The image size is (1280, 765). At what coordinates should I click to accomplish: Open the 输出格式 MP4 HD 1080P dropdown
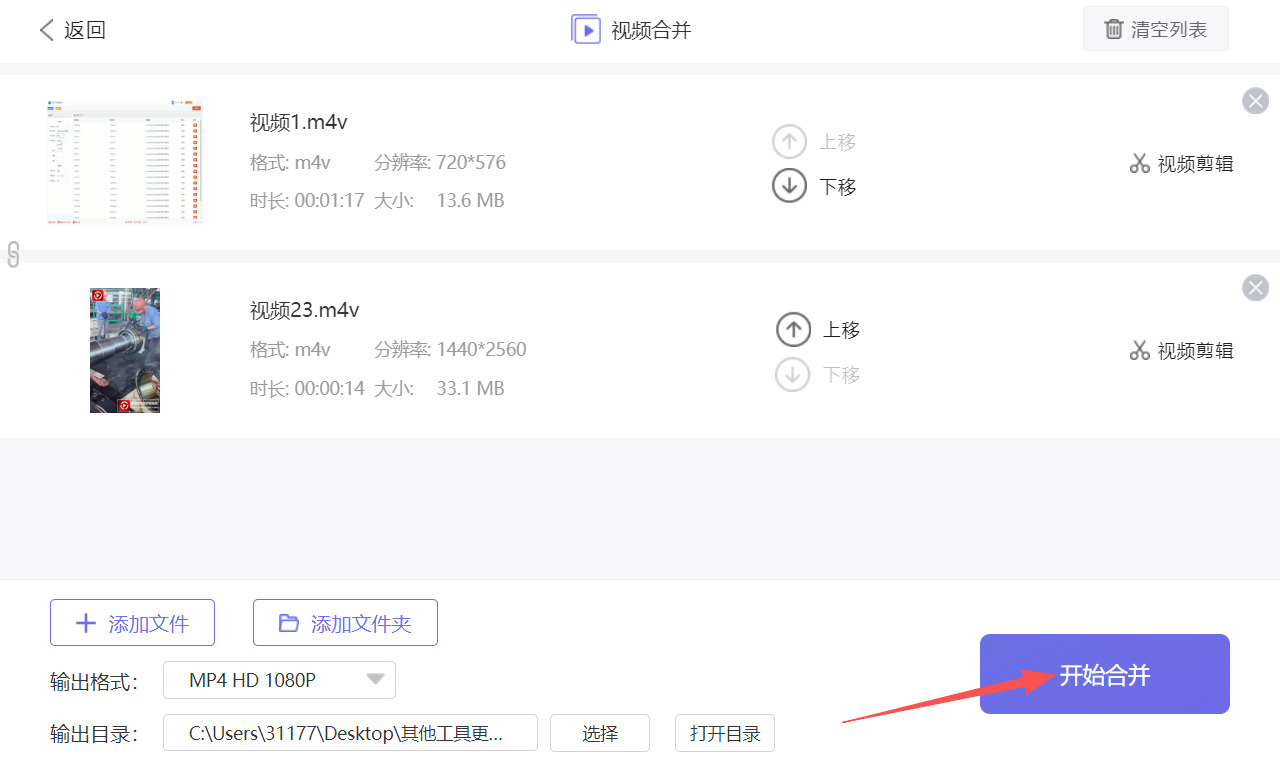coord(279,680)
